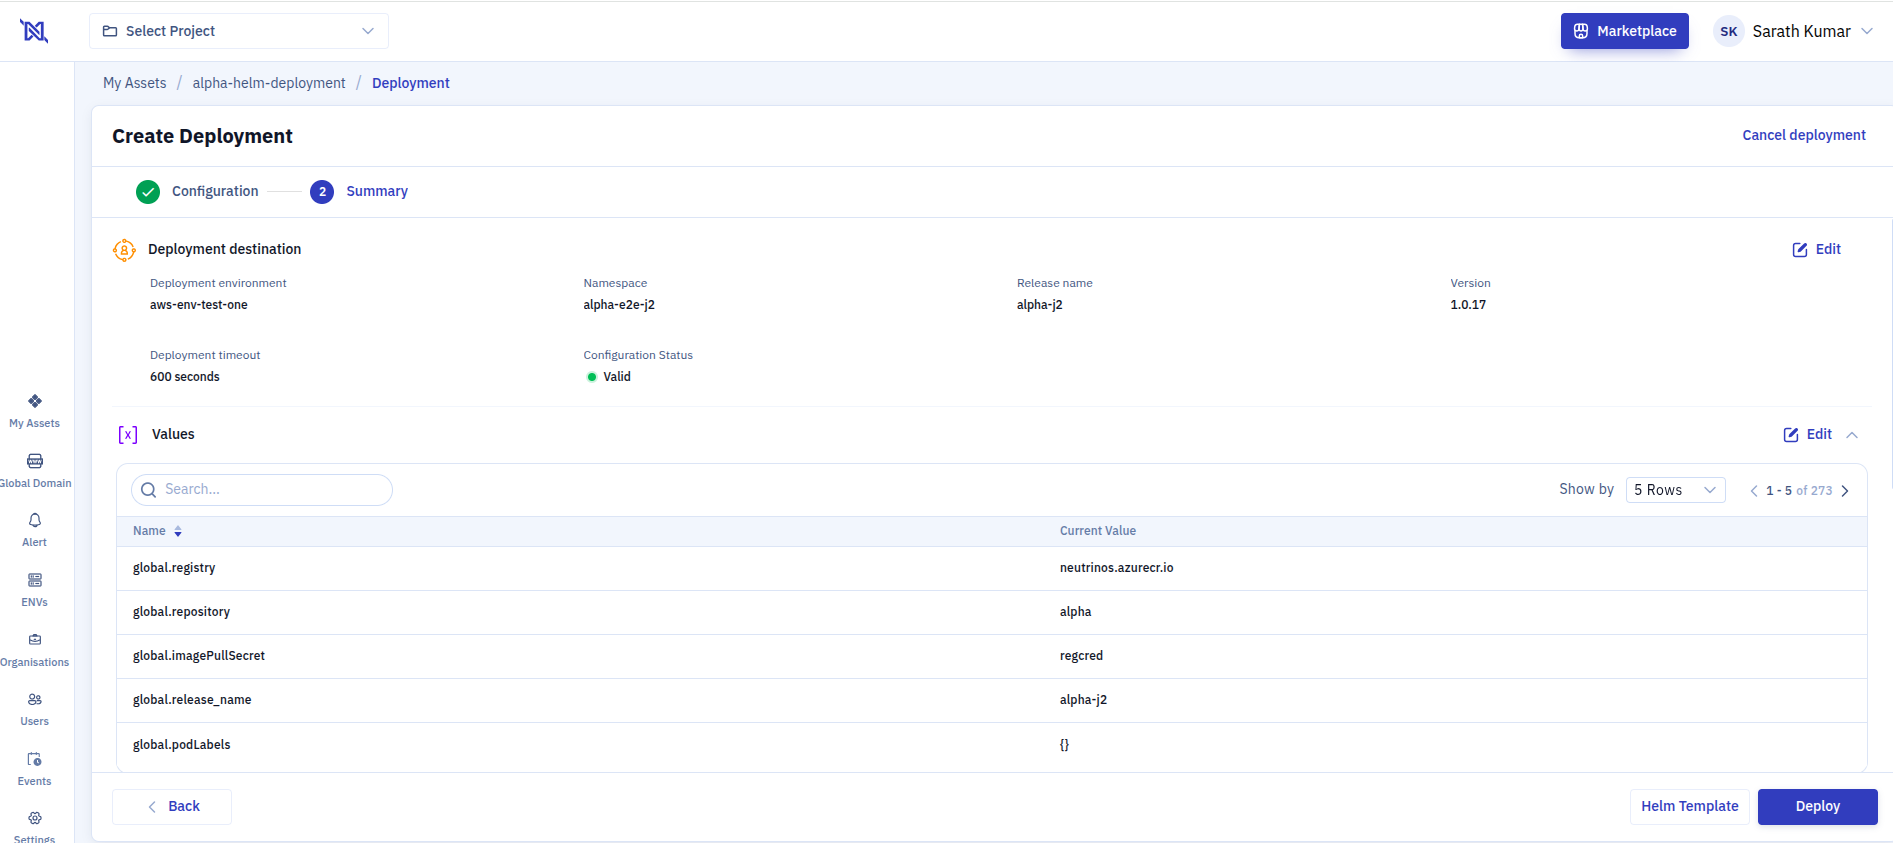Open the Select Project dropdown
Image resolution: width=1893 pixels, height=843 pixels.
[239, 31]
